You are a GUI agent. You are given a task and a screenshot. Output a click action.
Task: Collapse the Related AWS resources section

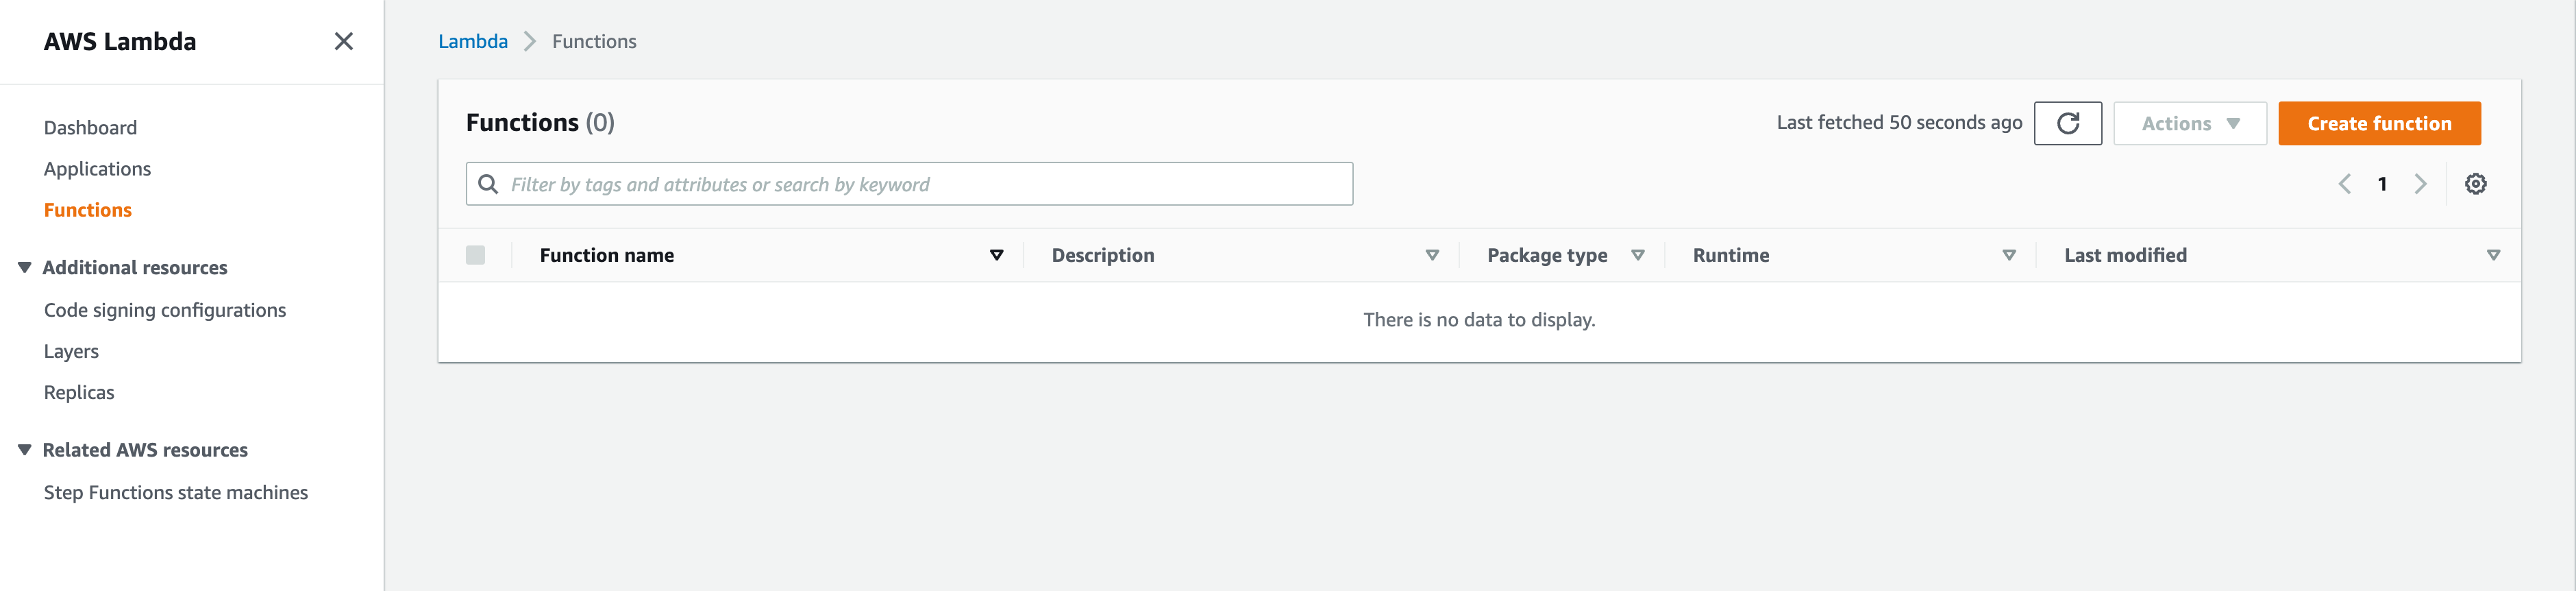click(x=25, y=450)
